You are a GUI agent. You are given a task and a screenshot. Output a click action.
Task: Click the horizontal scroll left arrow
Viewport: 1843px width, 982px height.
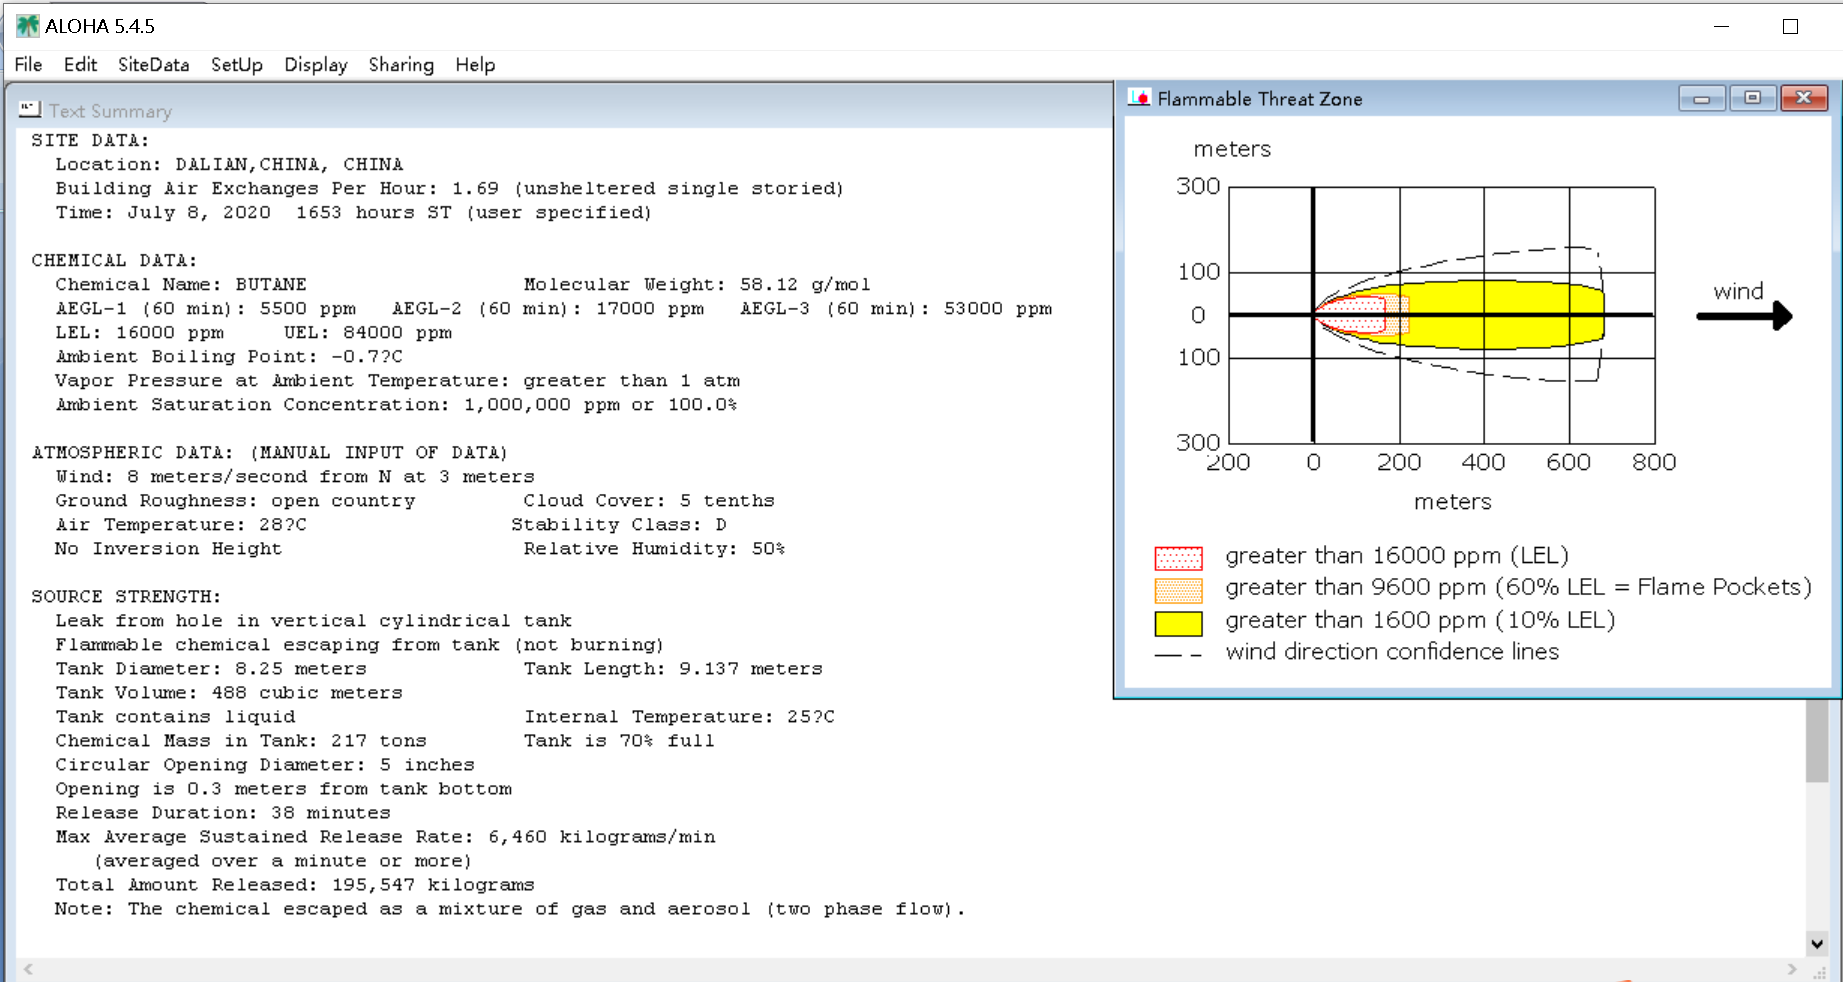[28, 969]
